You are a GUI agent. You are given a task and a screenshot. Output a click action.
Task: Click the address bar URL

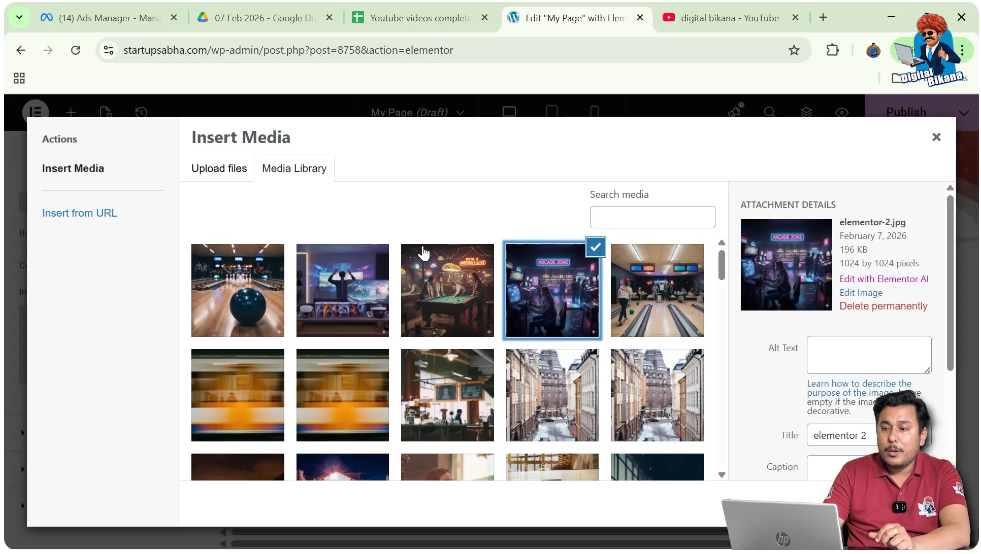pyautogui.click(x=288, y=50)
